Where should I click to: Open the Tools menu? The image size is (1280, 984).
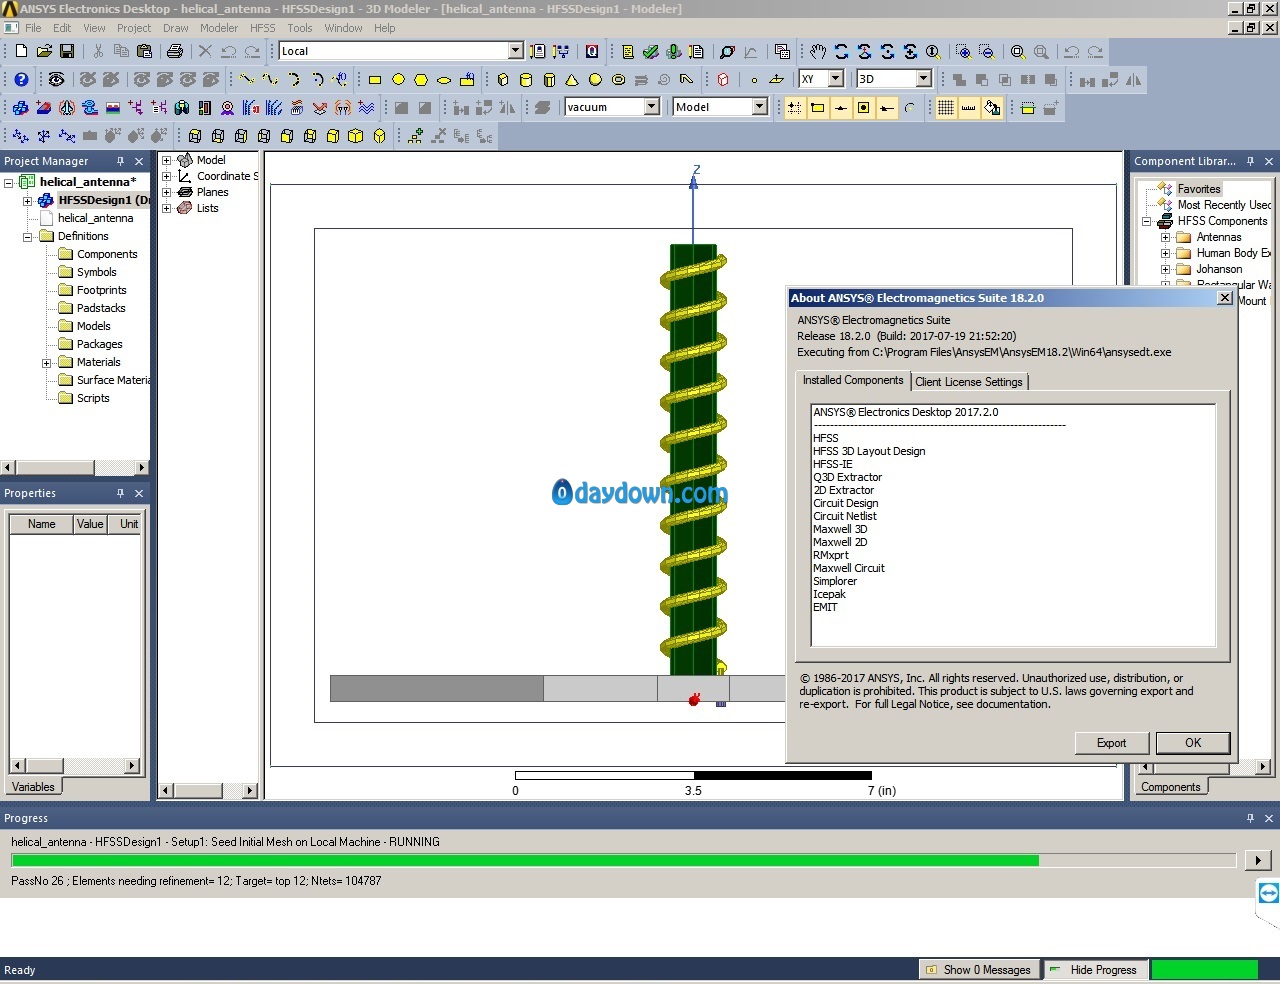click(x=300, y=28)
